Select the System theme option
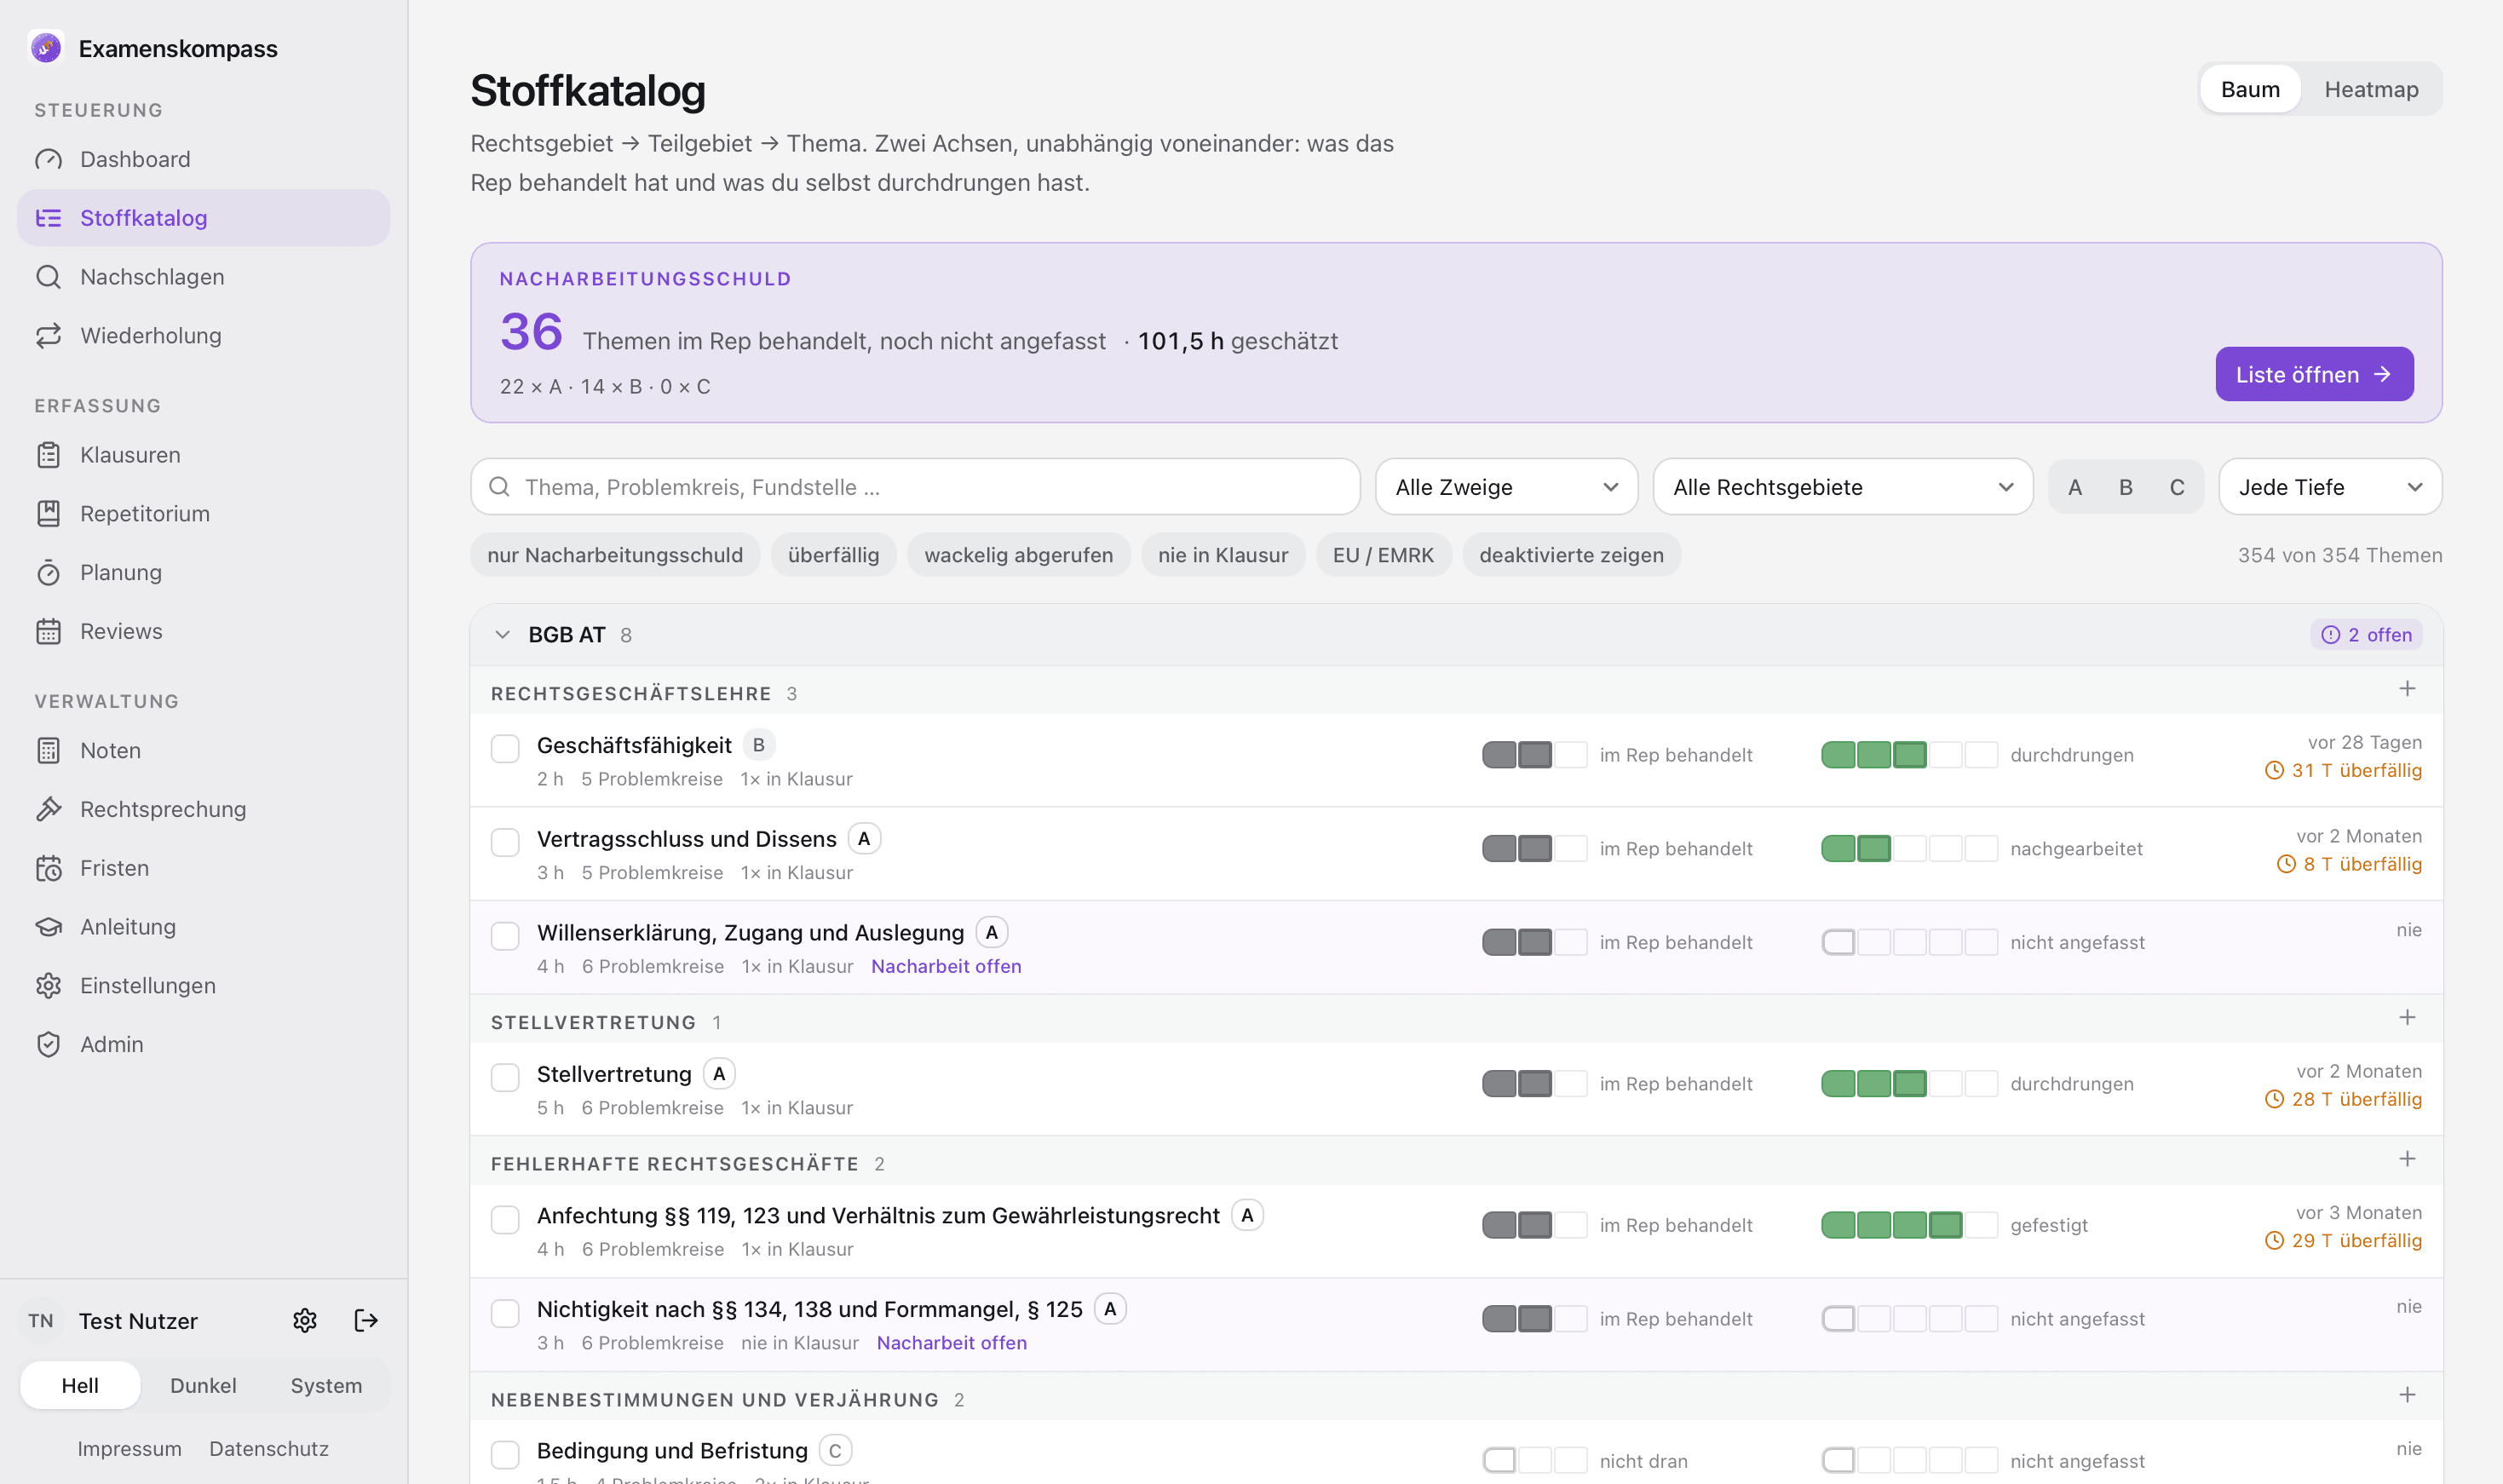Viewport: 2503px width, 1484px height. pos(326,1386)
